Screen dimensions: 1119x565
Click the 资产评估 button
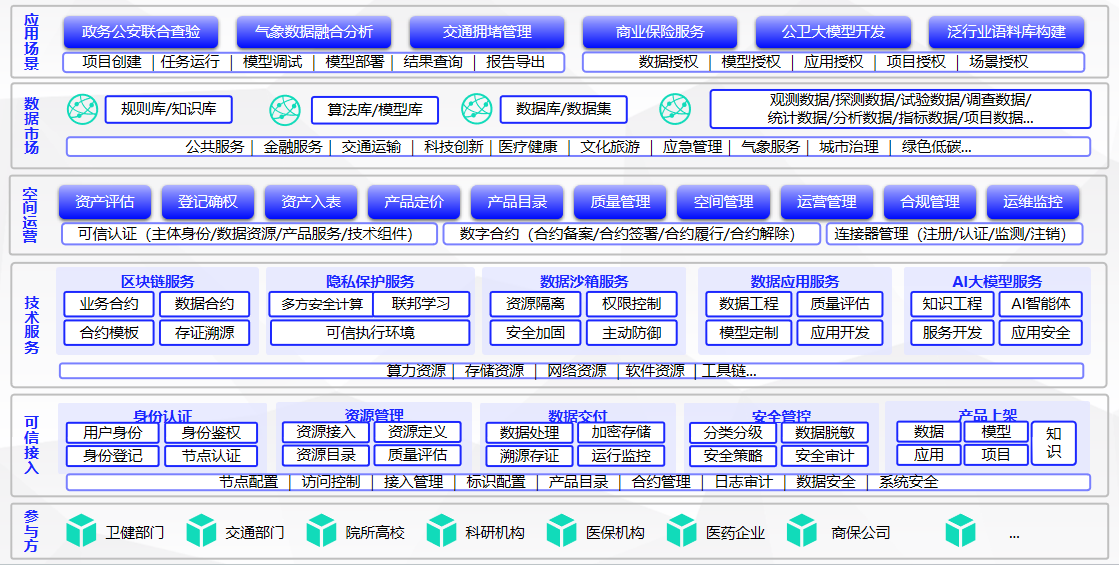click(105, 202)
